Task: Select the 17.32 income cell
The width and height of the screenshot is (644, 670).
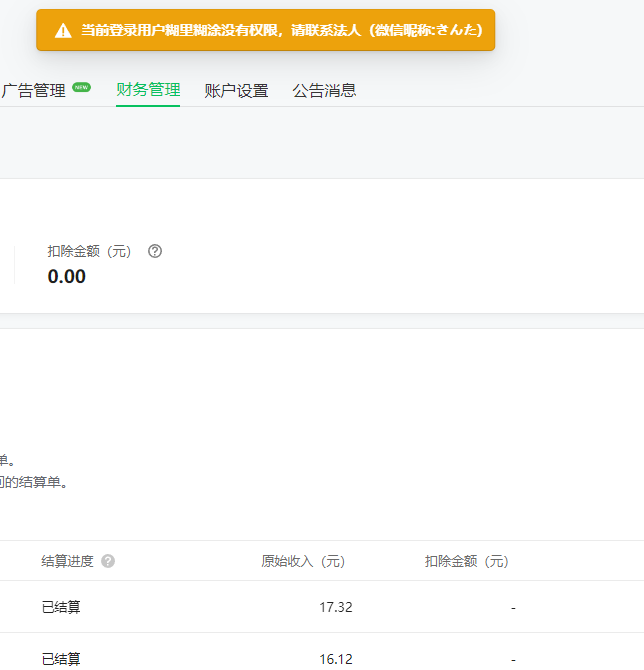Action: (336, 607)
